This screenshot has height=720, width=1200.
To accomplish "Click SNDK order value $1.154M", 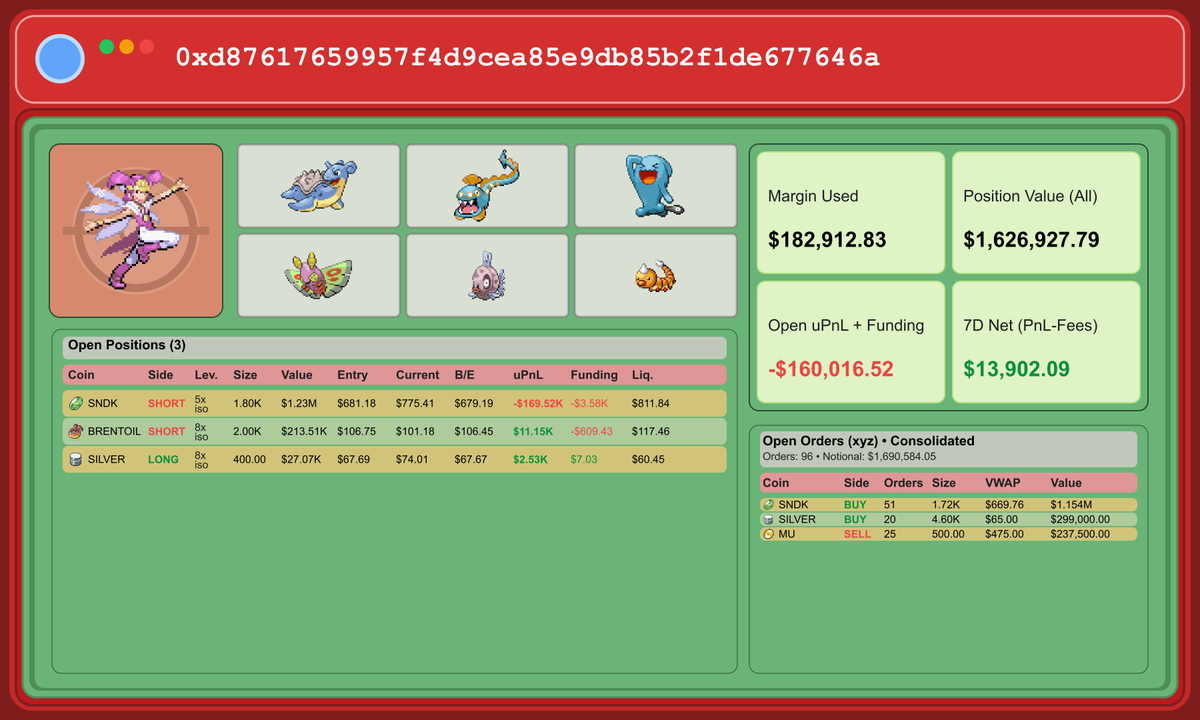I will point(1071,505).
